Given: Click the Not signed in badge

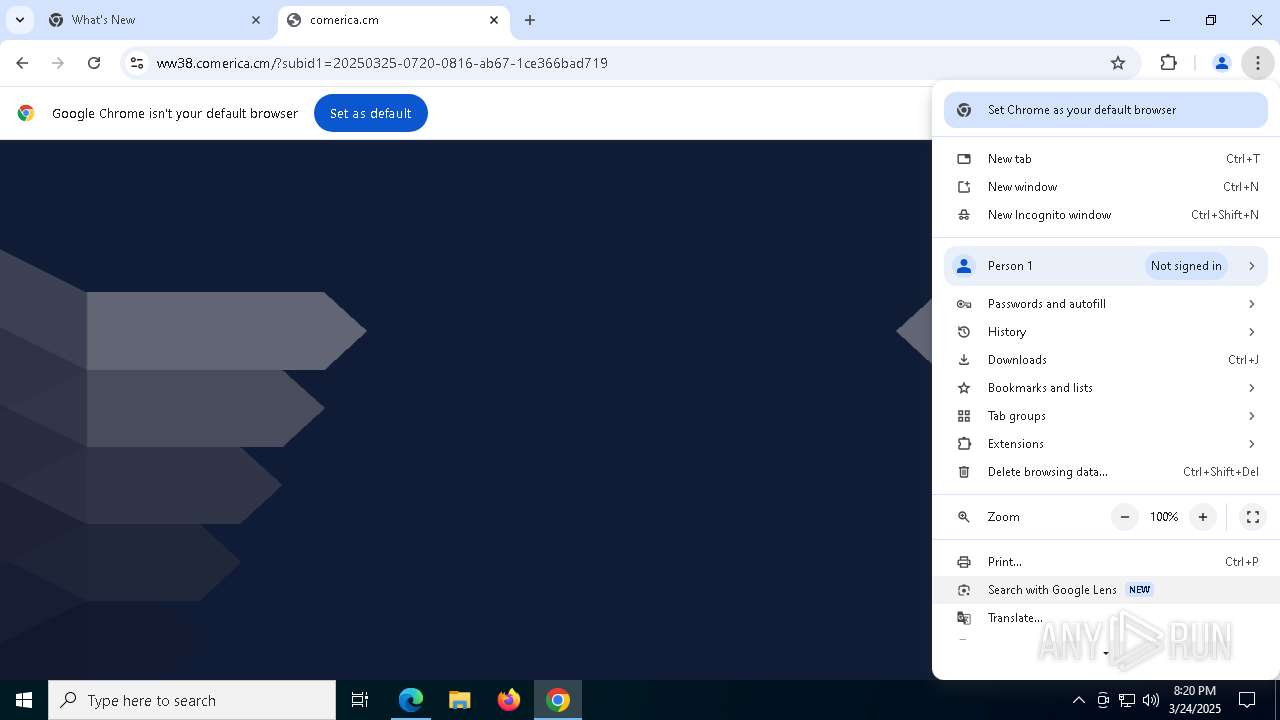Looking at the screenshot, I should pyautogui.click(x=1186, y=266).
